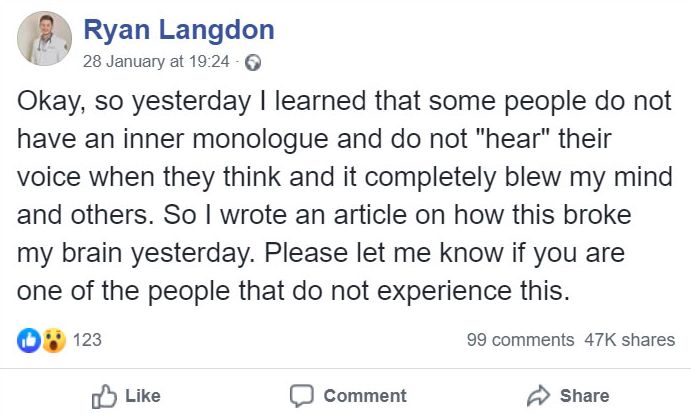The height and width of the screenshot is (416, 691).
Task: View the 123 reactions list
Action: pos(87,340)
